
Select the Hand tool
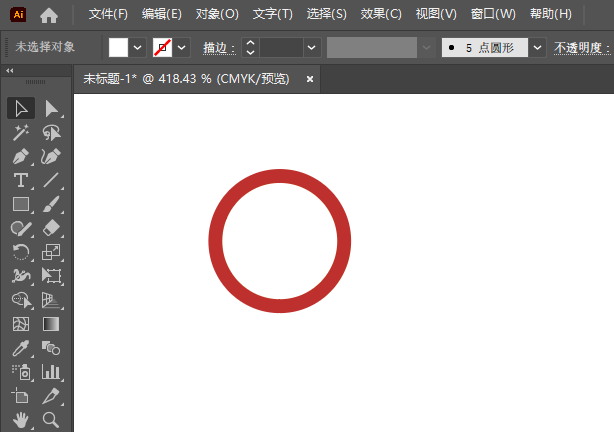point(21,420)
